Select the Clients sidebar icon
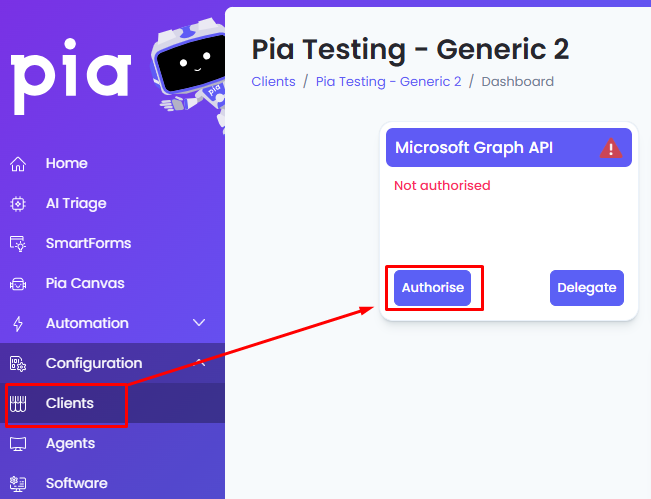 (18, 404)
